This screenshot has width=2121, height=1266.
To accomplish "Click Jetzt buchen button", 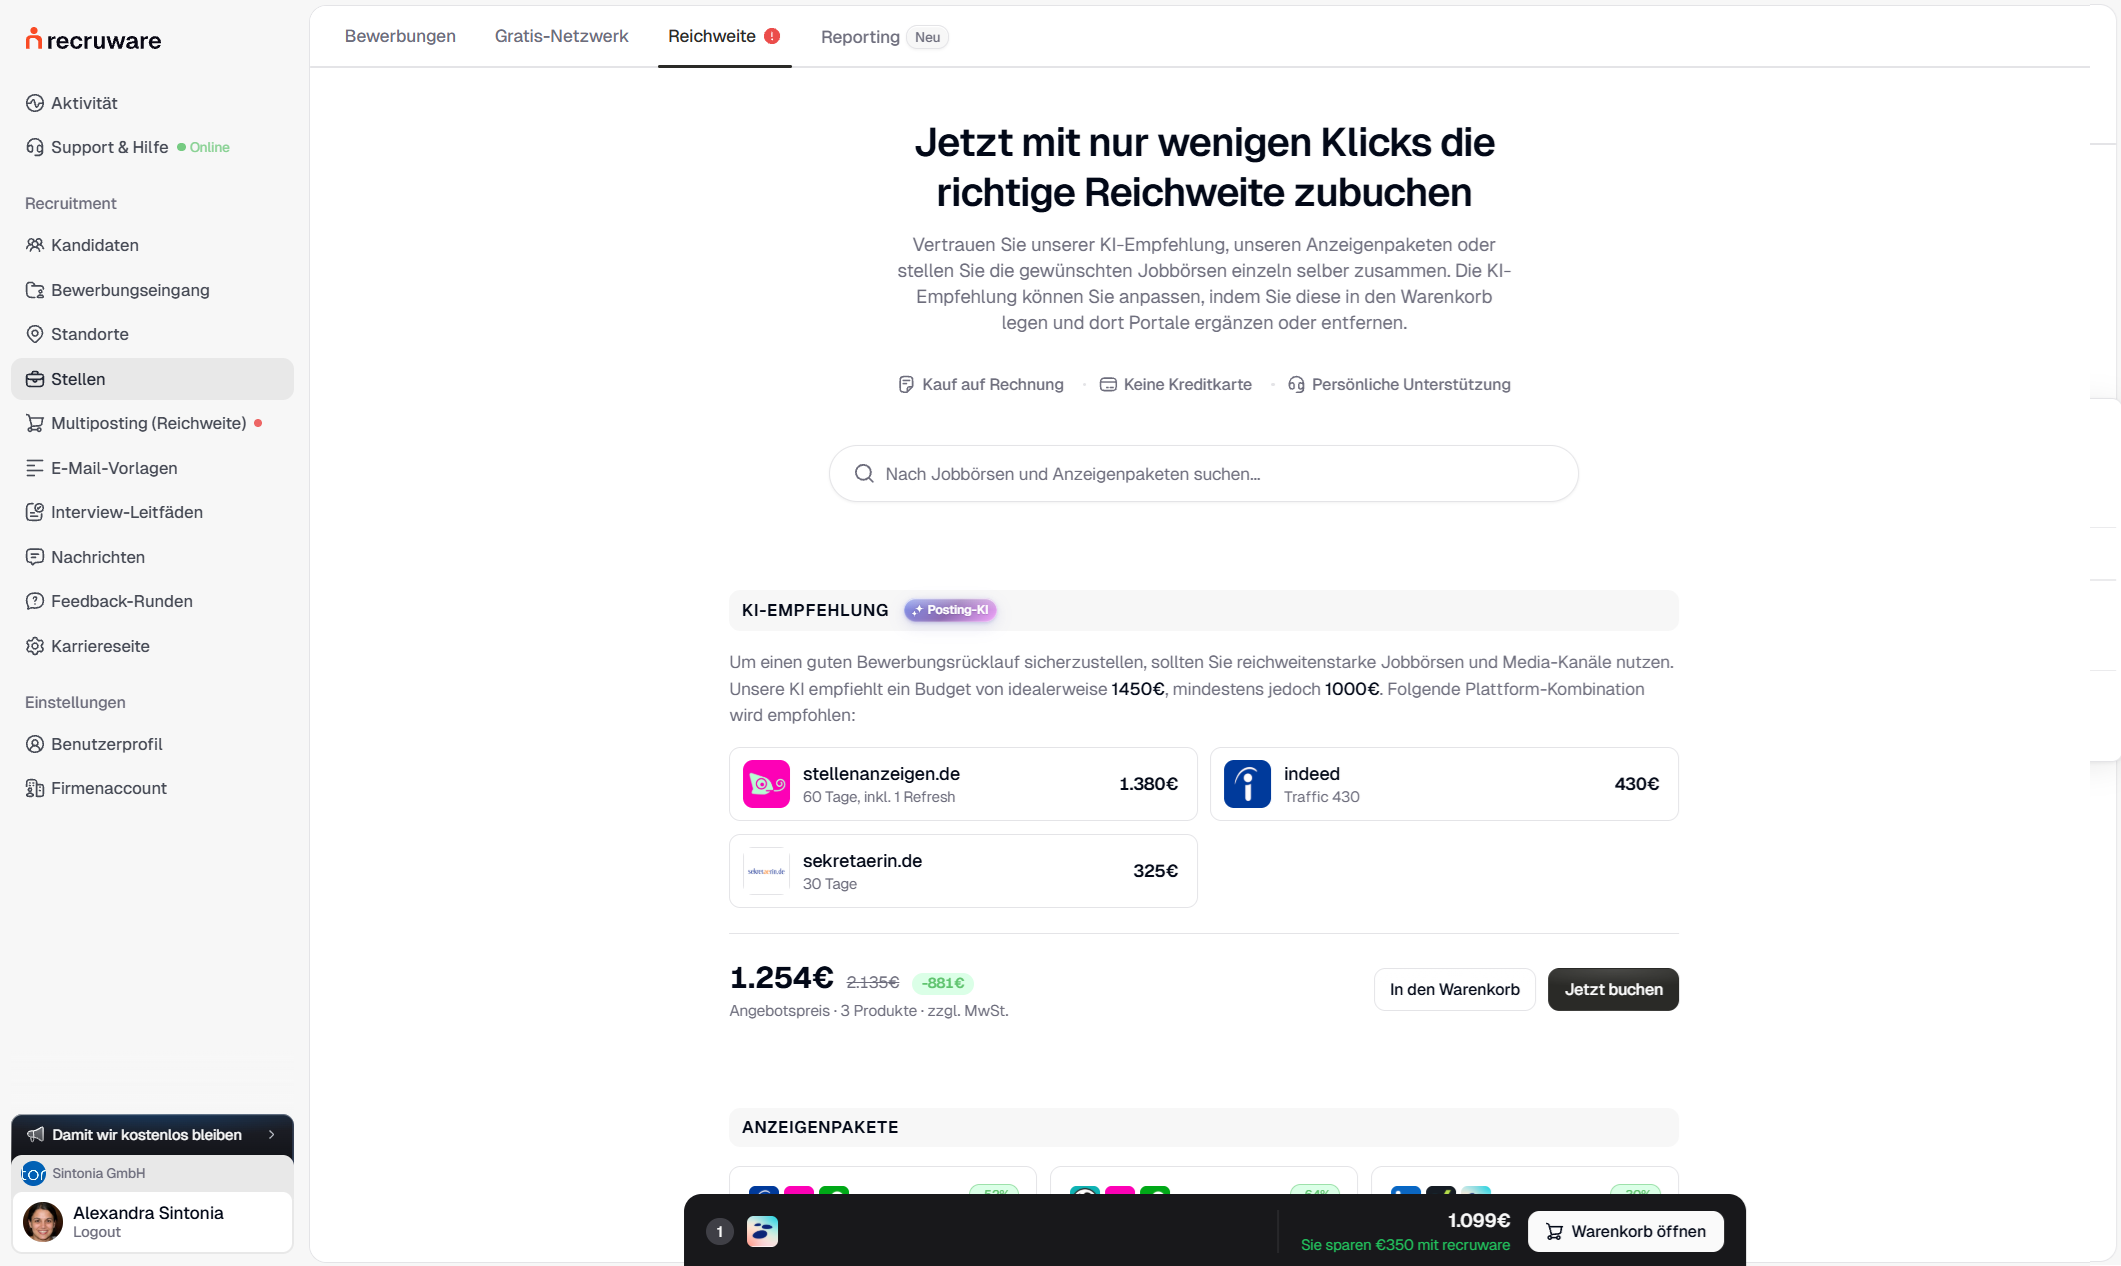I will [1613, 989].
